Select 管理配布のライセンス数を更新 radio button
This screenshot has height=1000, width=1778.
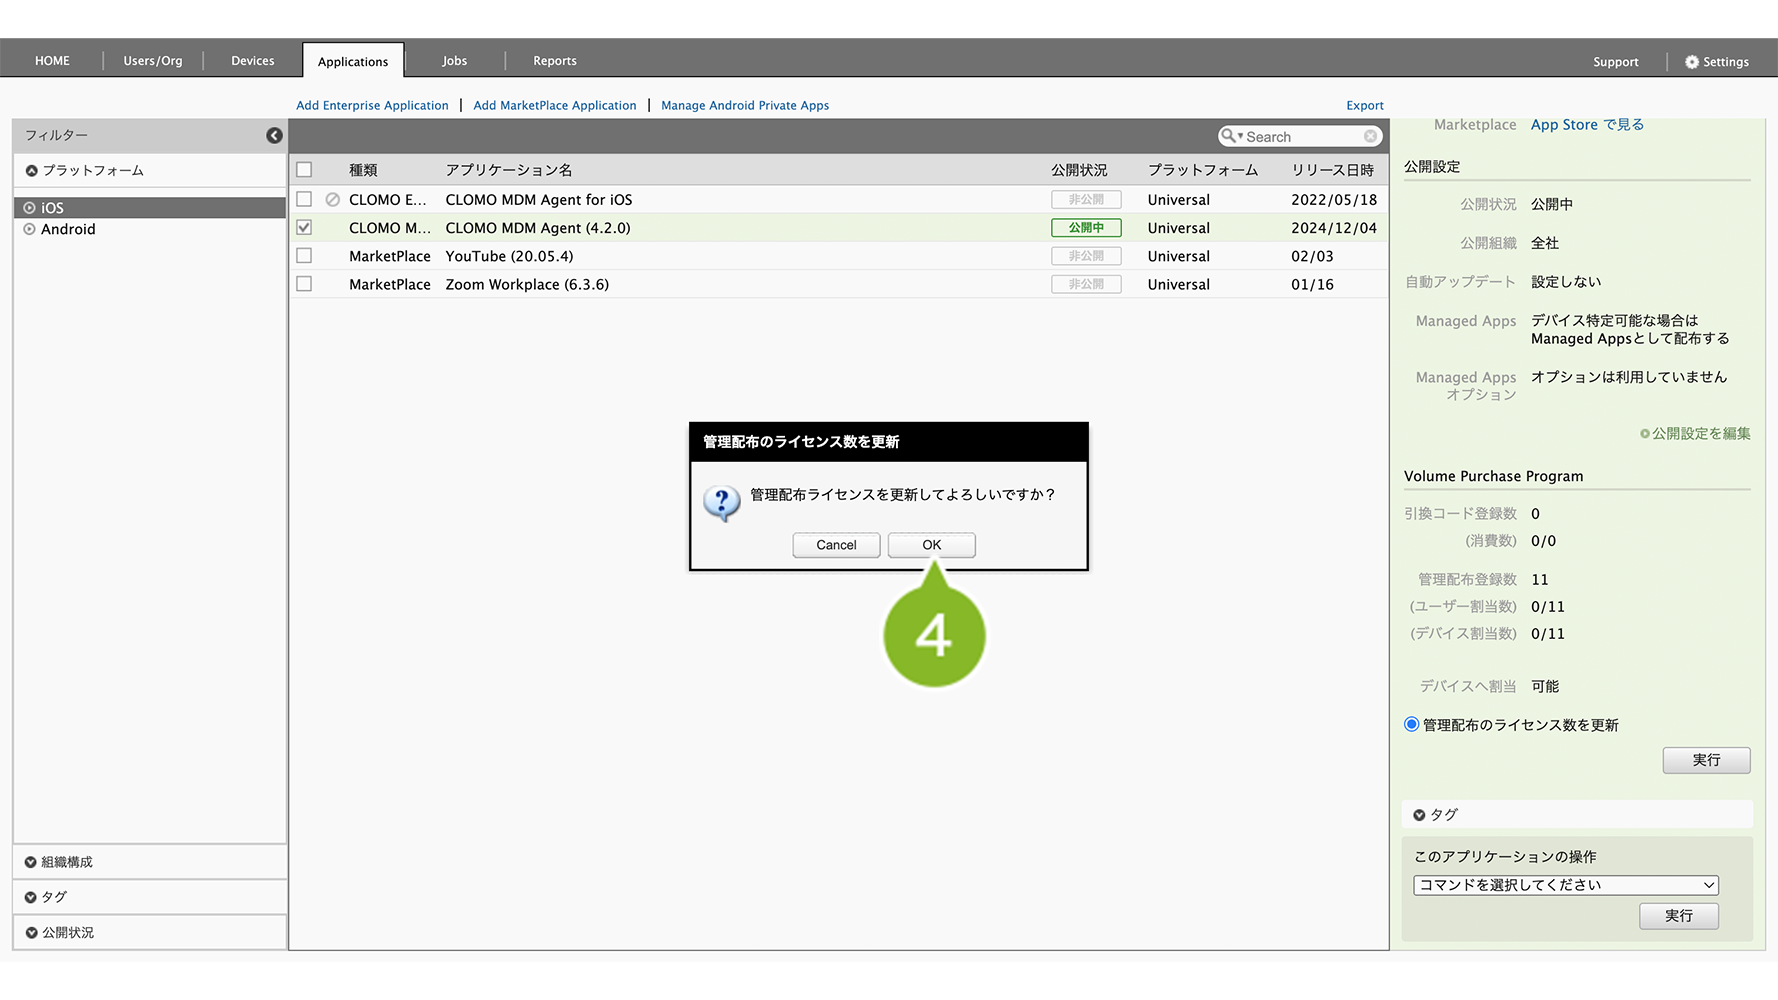pyautogui.click(x=1412, y=725)
